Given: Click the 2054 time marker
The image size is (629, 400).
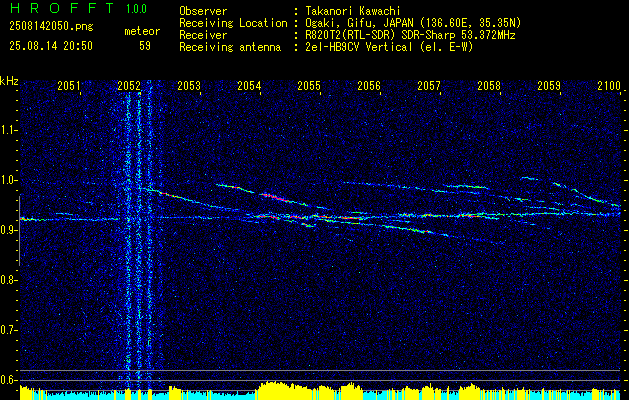Looking at the screenshot, I should tap(249, 85).
